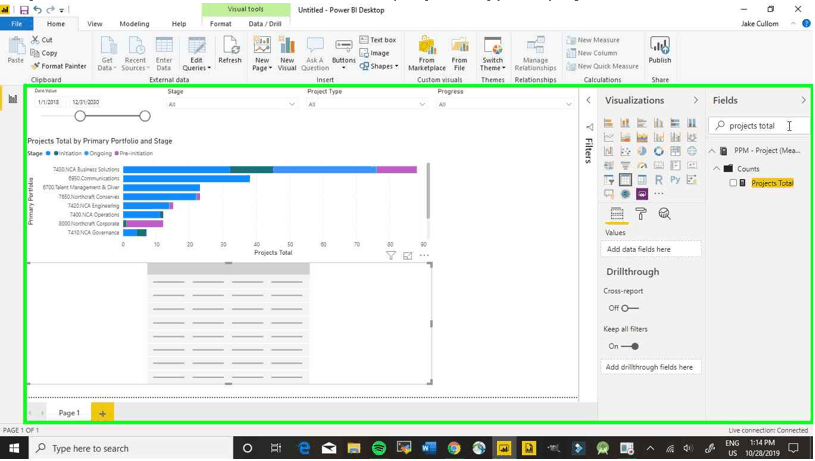
Task: Open Focus mode on the chart
Action: (x=408, y=255)
